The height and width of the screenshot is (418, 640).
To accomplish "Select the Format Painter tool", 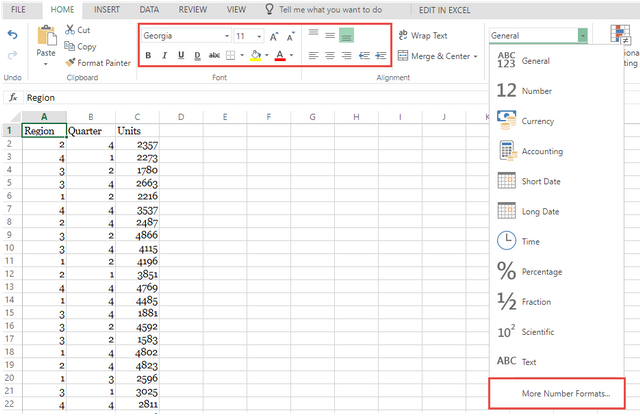I will (98, 63).
